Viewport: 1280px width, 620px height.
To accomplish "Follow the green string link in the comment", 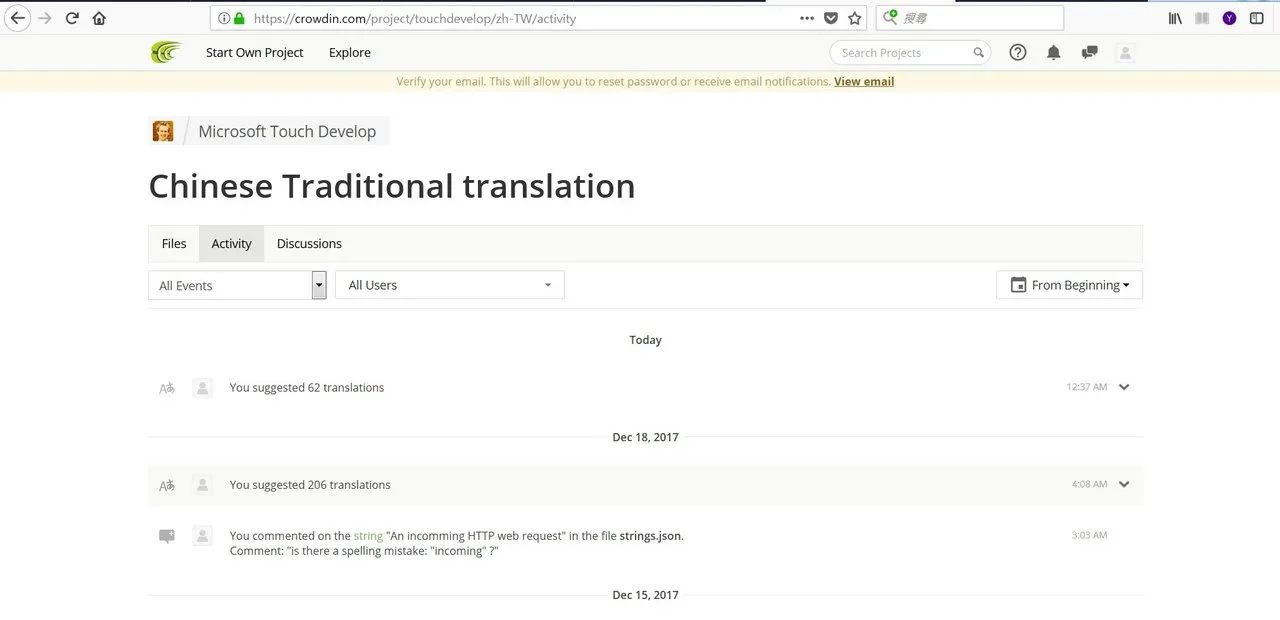I will coord(368,536).
